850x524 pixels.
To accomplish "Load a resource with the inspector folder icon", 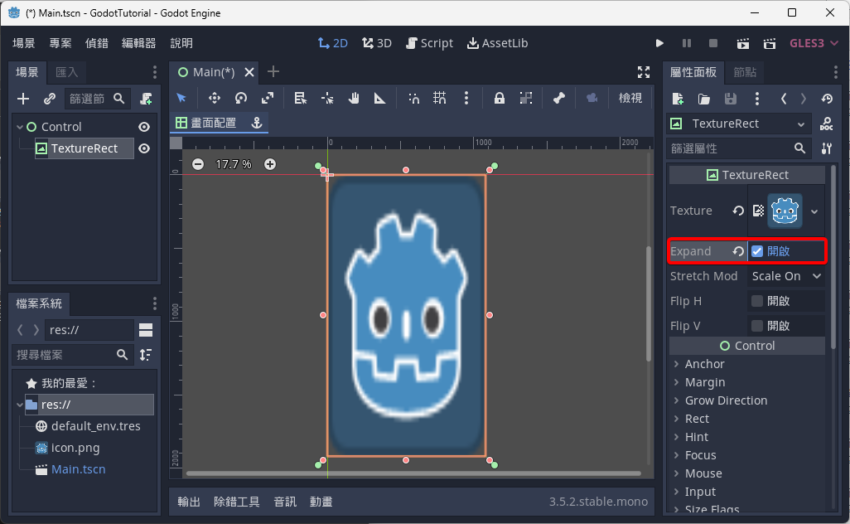I will tap(704, 99).
